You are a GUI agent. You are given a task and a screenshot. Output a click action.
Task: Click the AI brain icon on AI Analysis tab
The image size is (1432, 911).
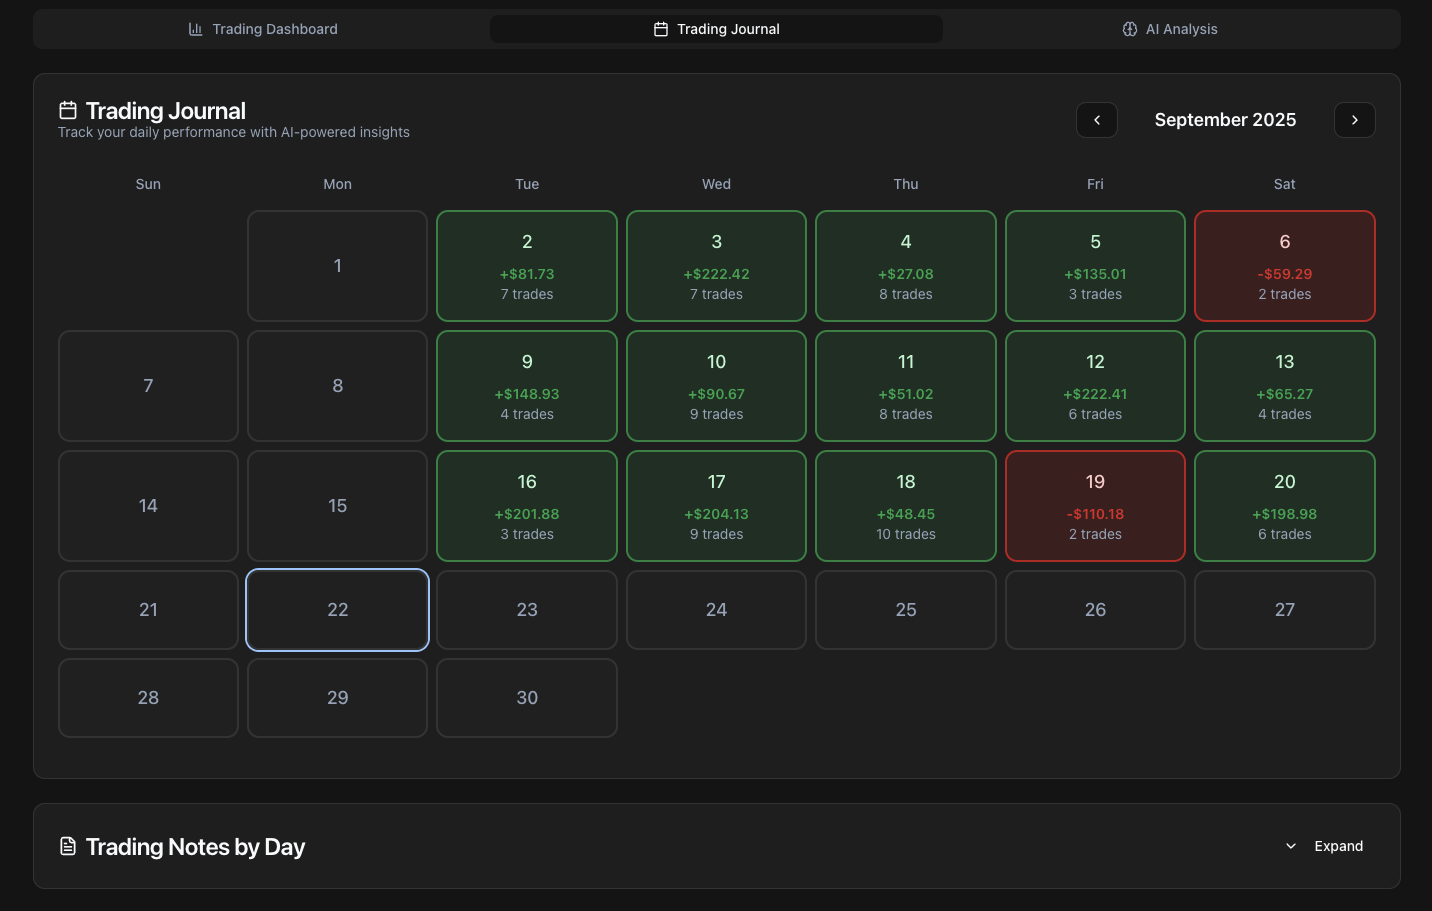pos(1129,29)
